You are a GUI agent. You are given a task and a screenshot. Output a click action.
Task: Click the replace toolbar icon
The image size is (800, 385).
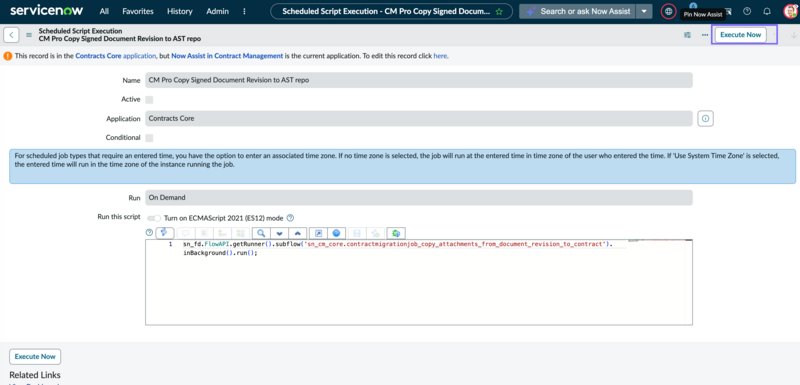coord(222,233)
